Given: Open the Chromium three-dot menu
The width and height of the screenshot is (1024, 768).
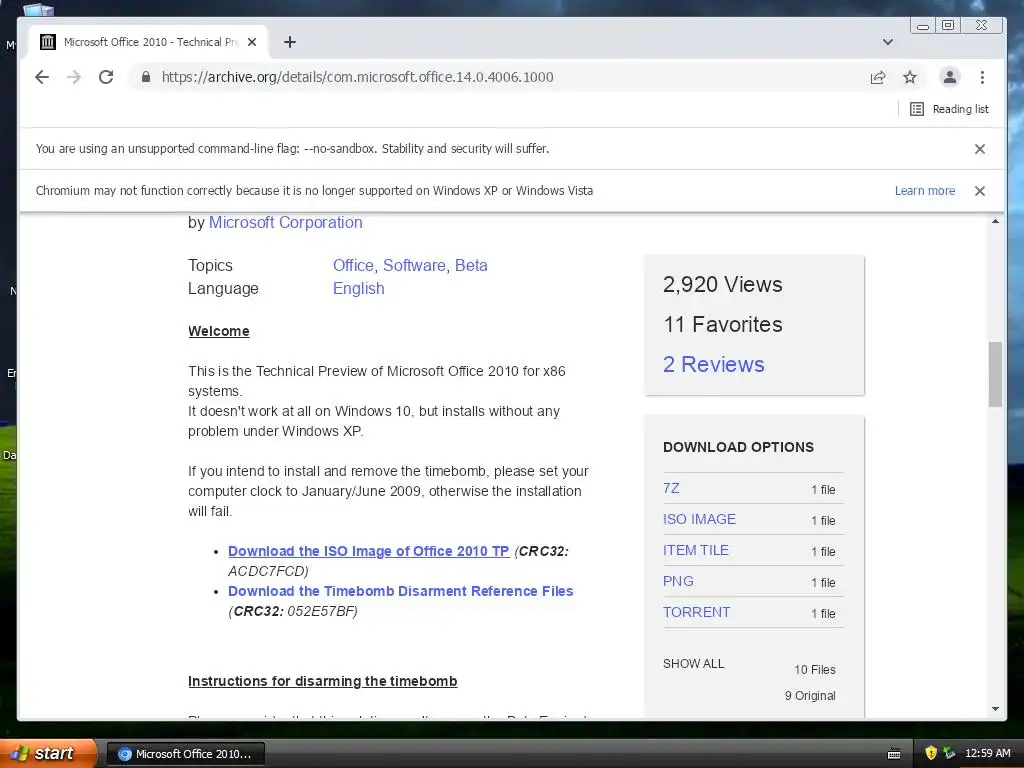Looking at the screenshot, I should (982, 77).
